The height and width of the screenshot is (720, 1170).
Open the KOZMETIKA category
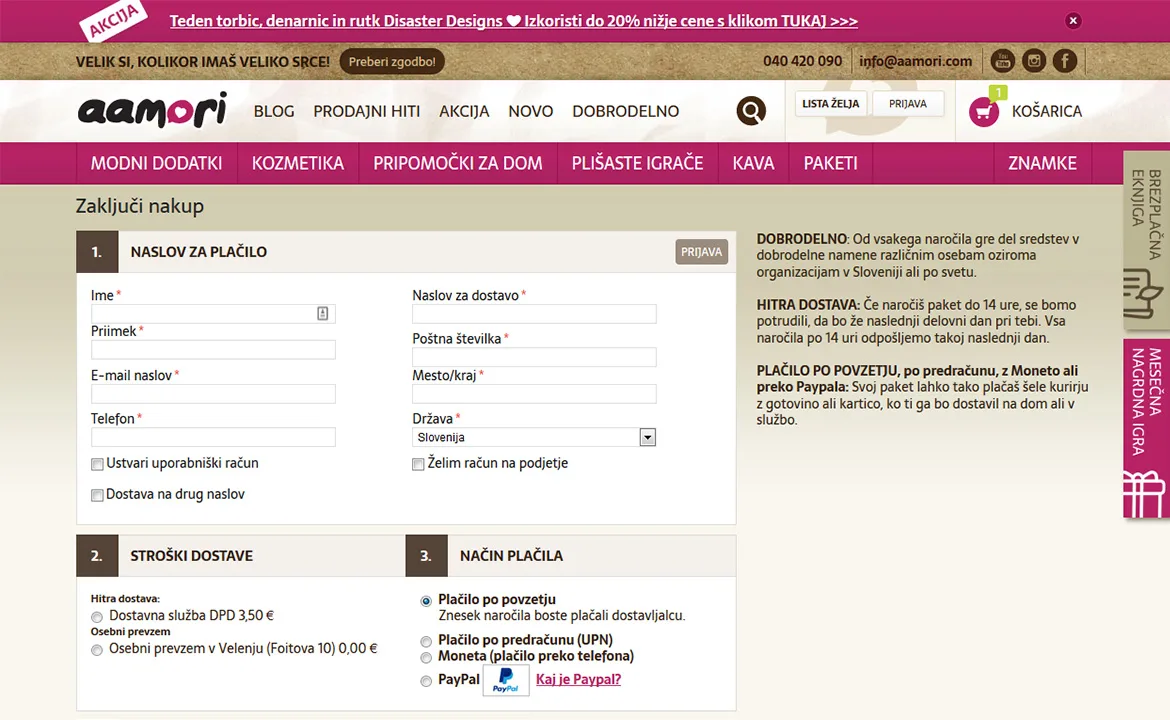tap(298, 163)
